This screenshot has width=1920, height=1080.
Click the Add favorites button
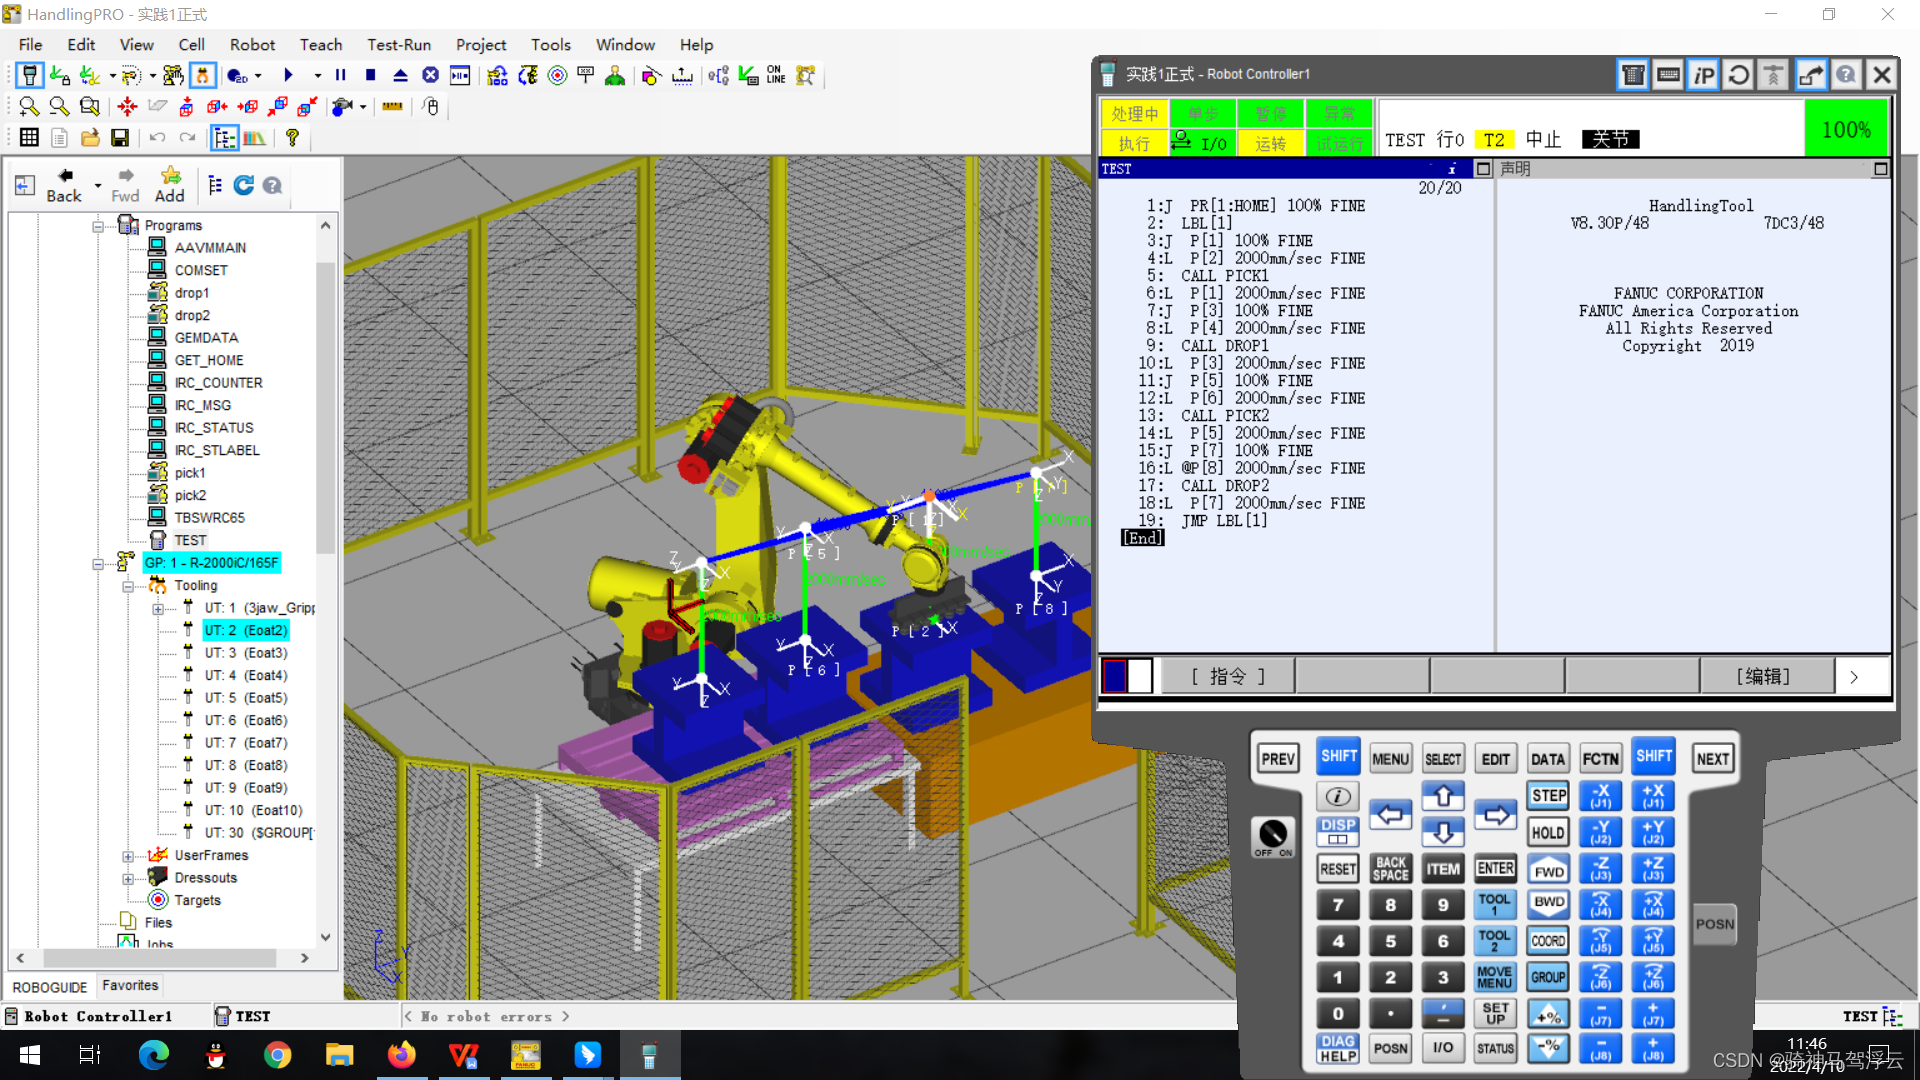169,186
